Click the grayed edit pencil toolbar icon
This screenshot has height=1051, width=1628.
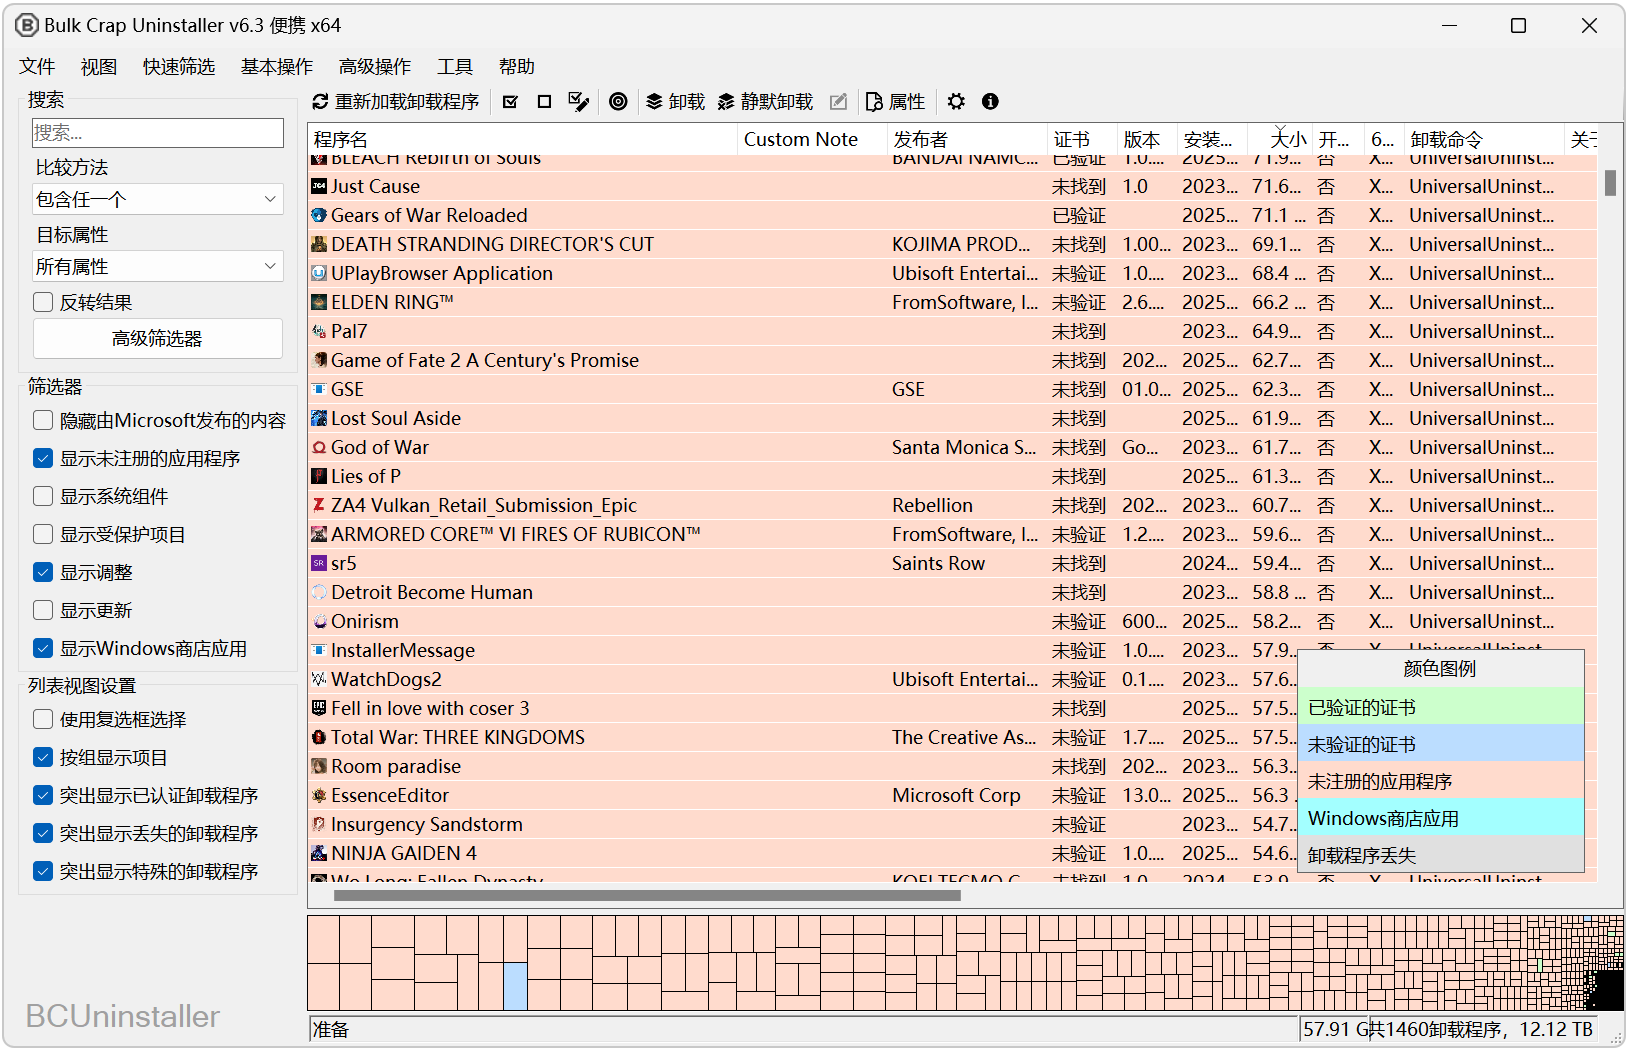click(839, 102)
